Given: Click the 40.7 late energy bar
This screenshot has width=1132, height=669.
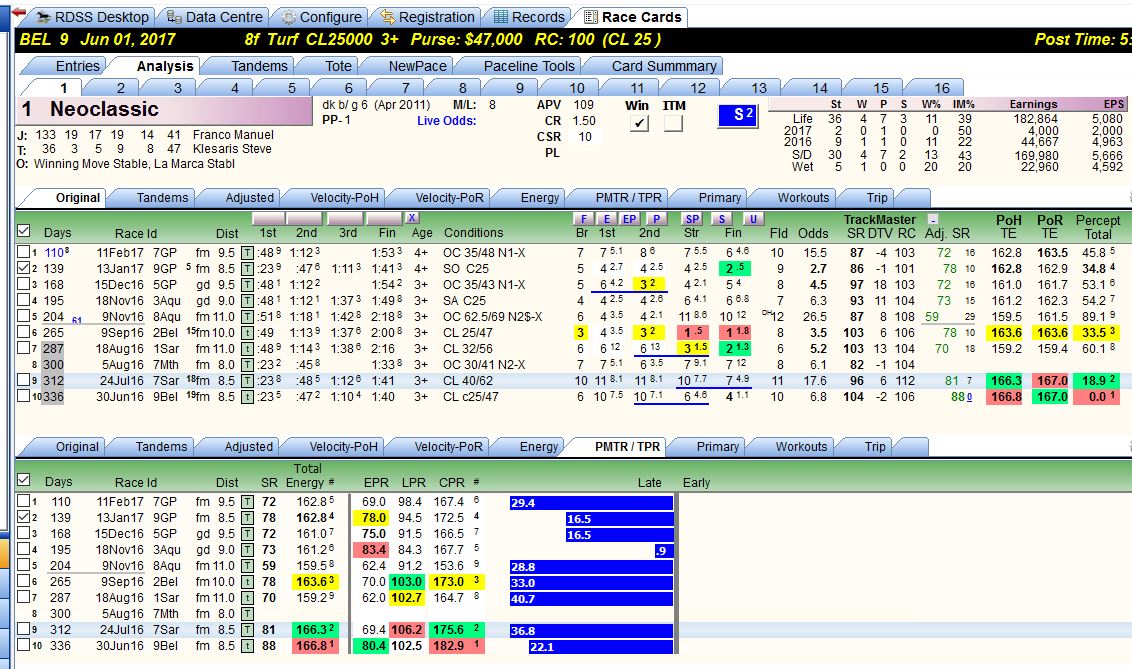Looking at the screenshot, I should tap(591, 598).
